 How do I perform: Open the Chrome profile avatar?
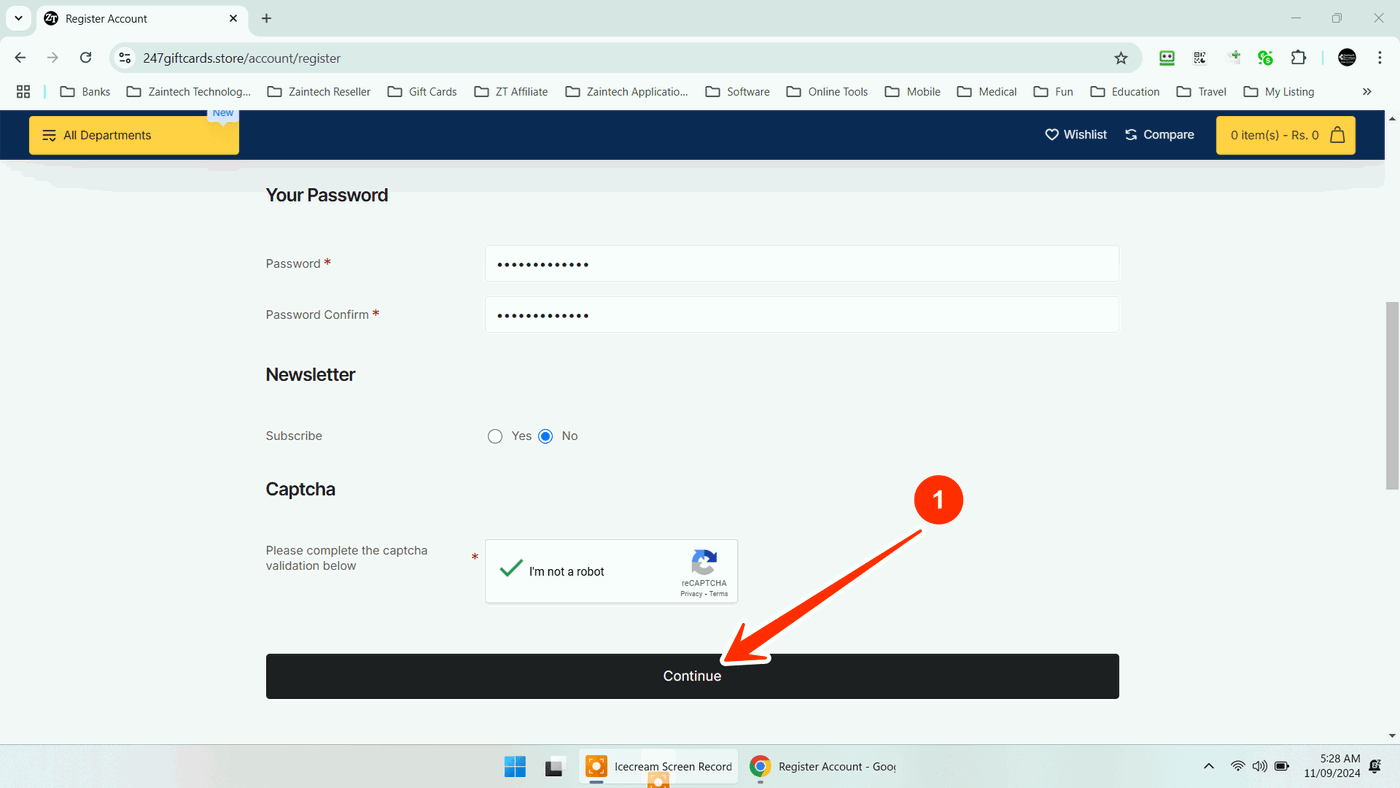(1347, 58)
